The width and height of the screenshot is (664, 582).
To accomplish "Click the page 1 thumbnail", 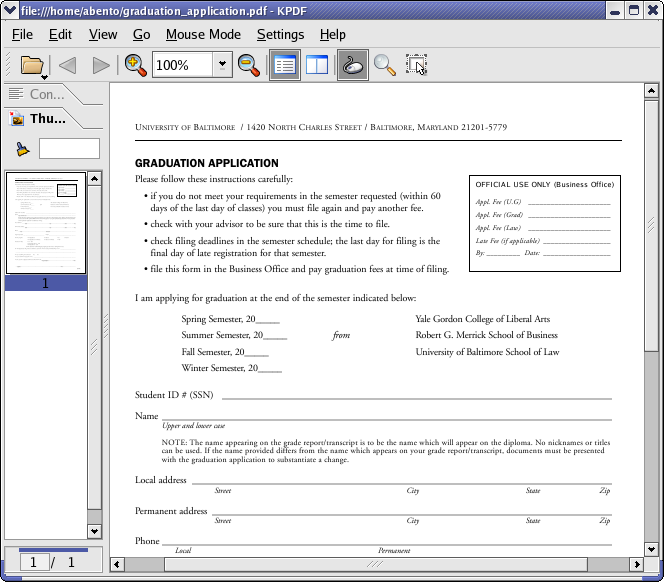I will point(45,223).
